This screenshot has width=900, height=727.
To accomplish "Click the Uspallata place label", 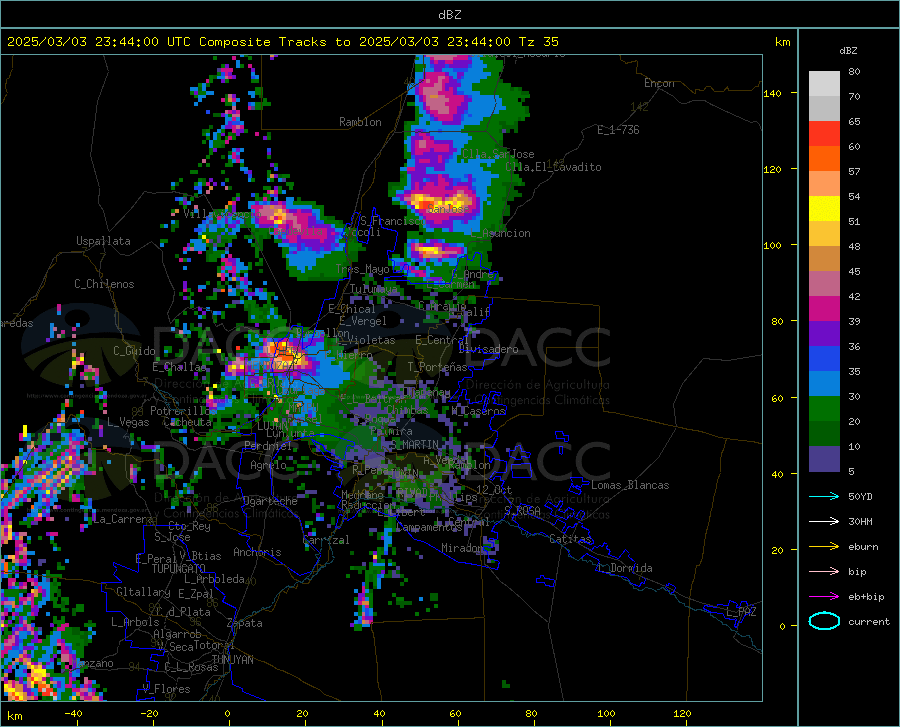I will pyautogui.click(x=103, y=241).
